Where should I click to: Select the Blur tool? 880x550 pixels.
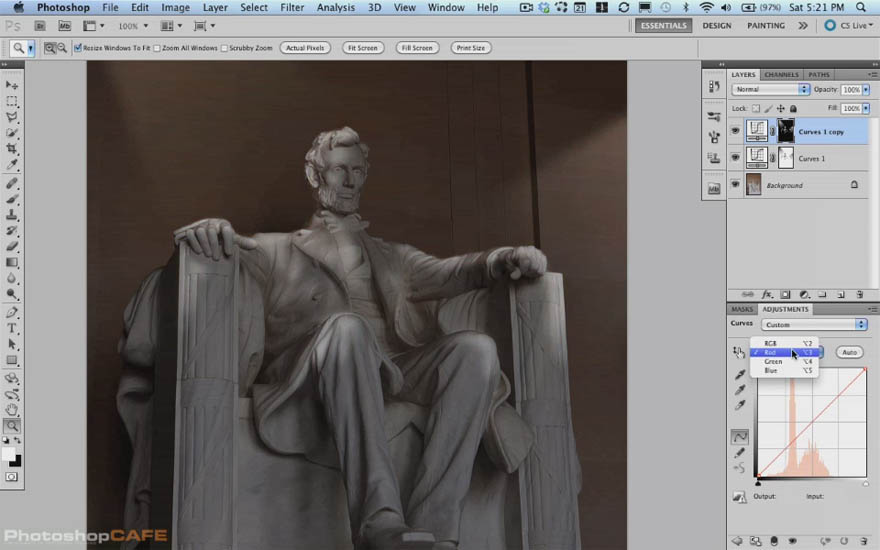click(x=11, y=278)
